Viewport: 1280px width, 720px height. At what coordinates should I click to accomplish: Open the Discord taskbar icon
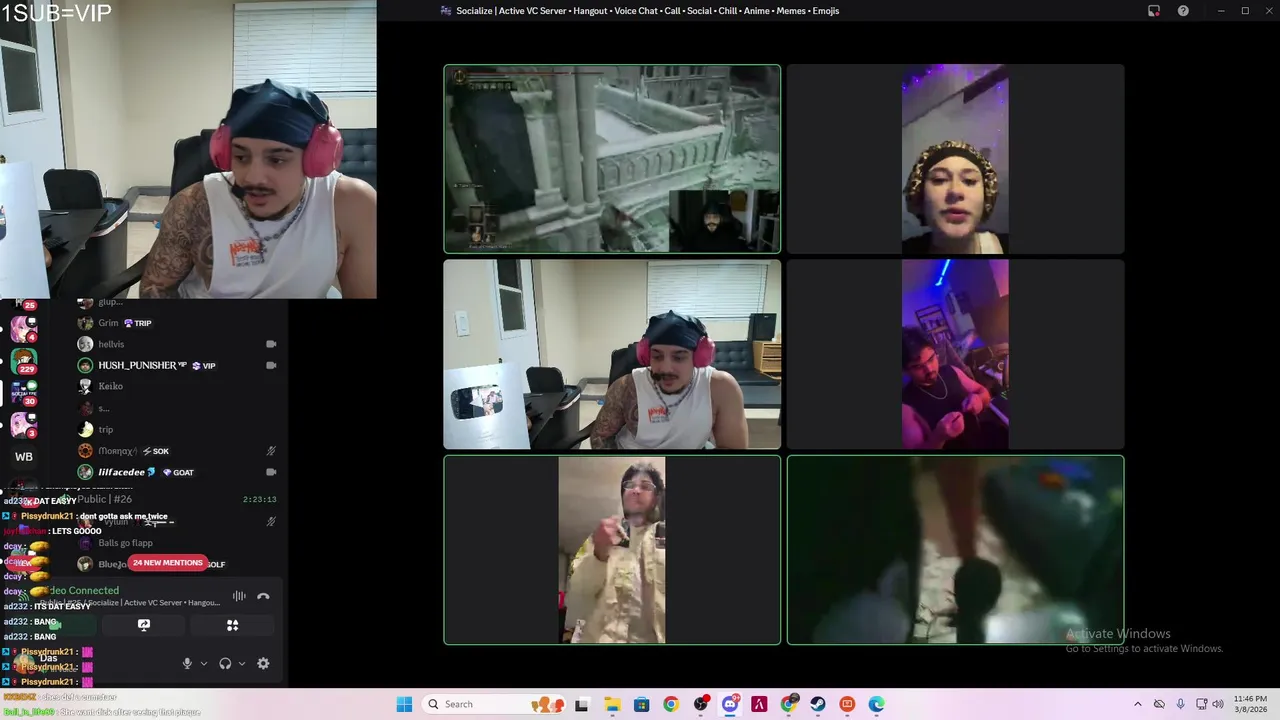click(730, 704)
